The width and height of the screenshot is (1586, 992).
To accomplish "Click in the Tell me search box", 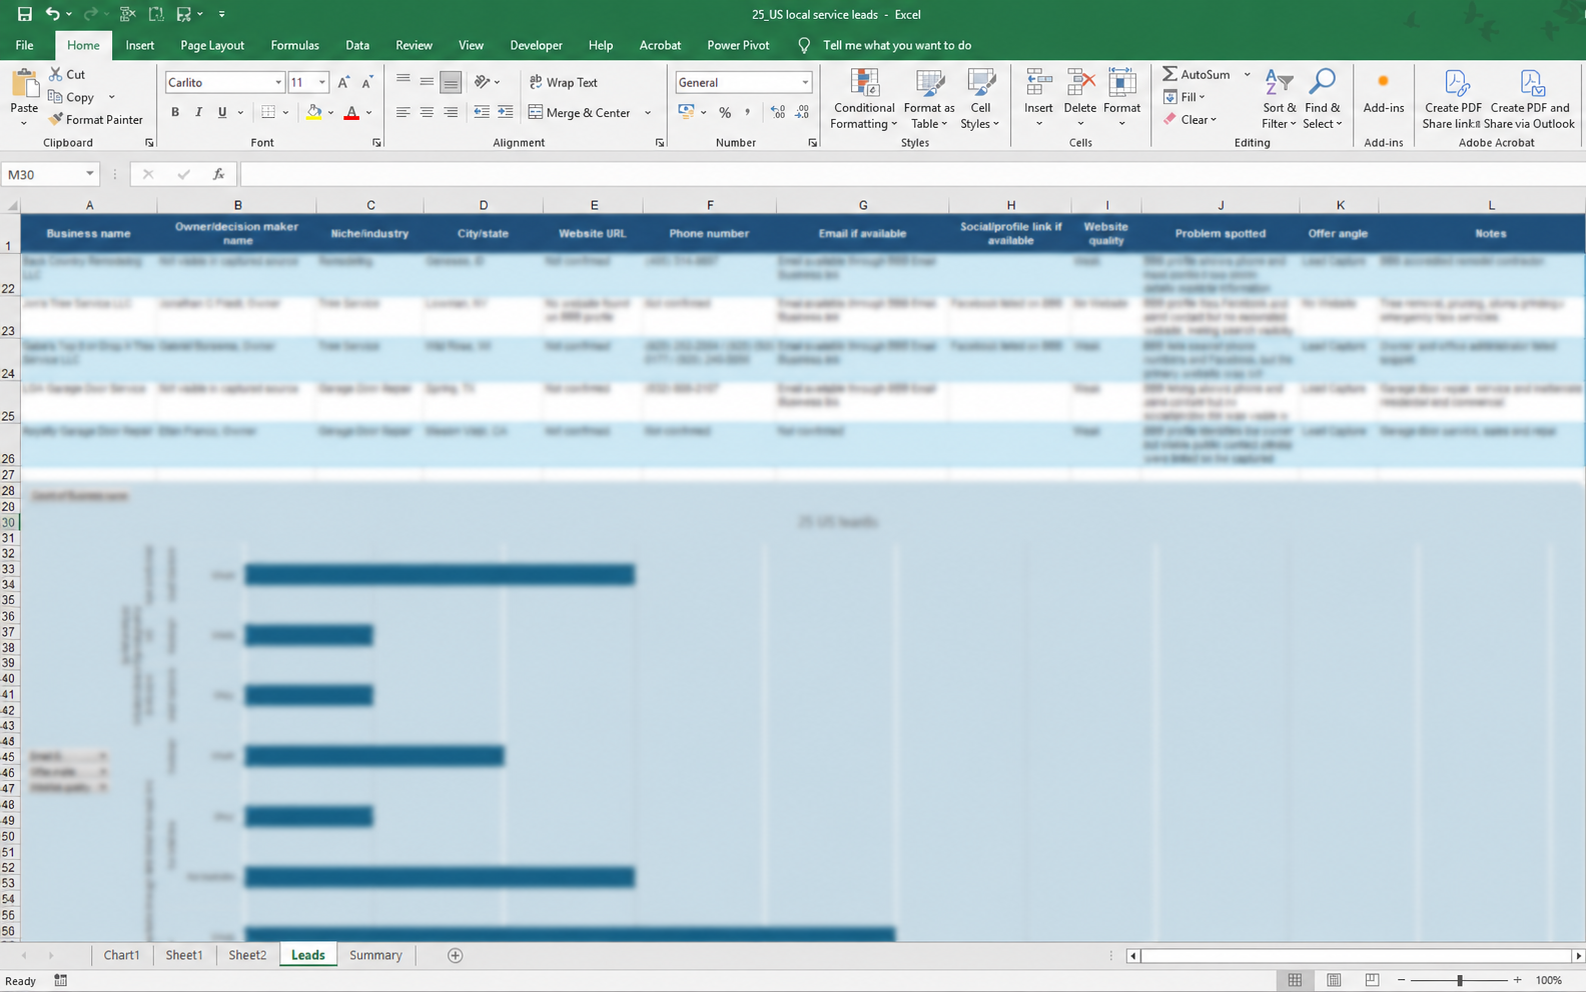I will 897,45.
